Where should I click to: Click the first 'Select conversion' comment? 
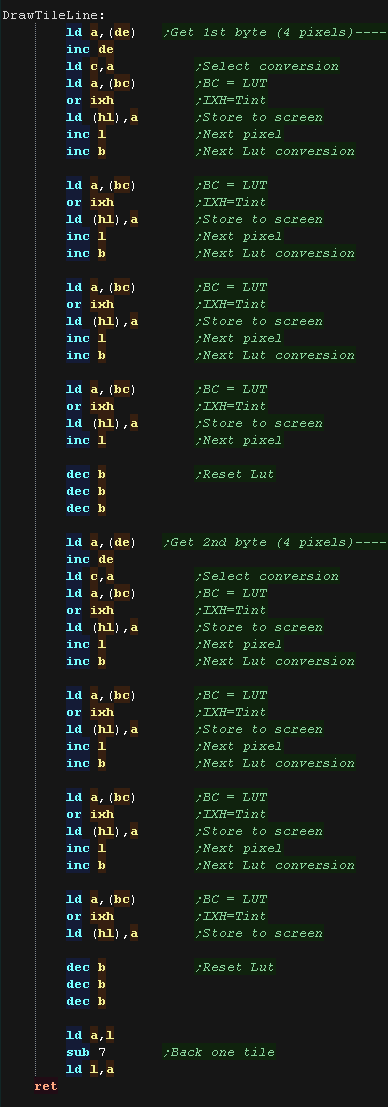(x=267, y=66)
